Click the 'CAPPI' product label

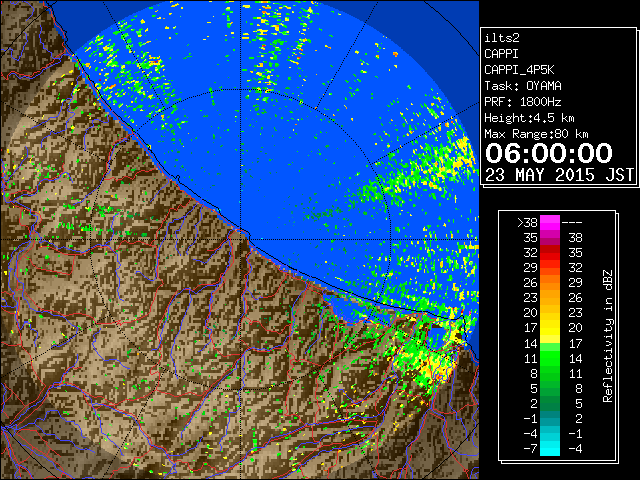501,54
